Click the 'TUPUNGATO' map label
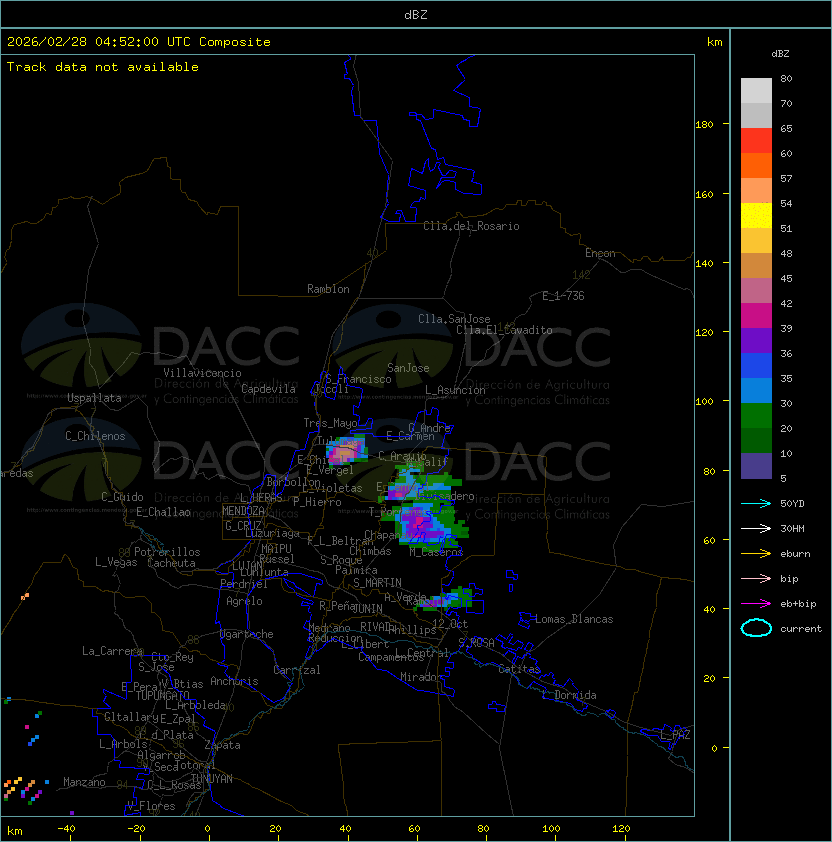832x842 pixels. pos(162,695)
